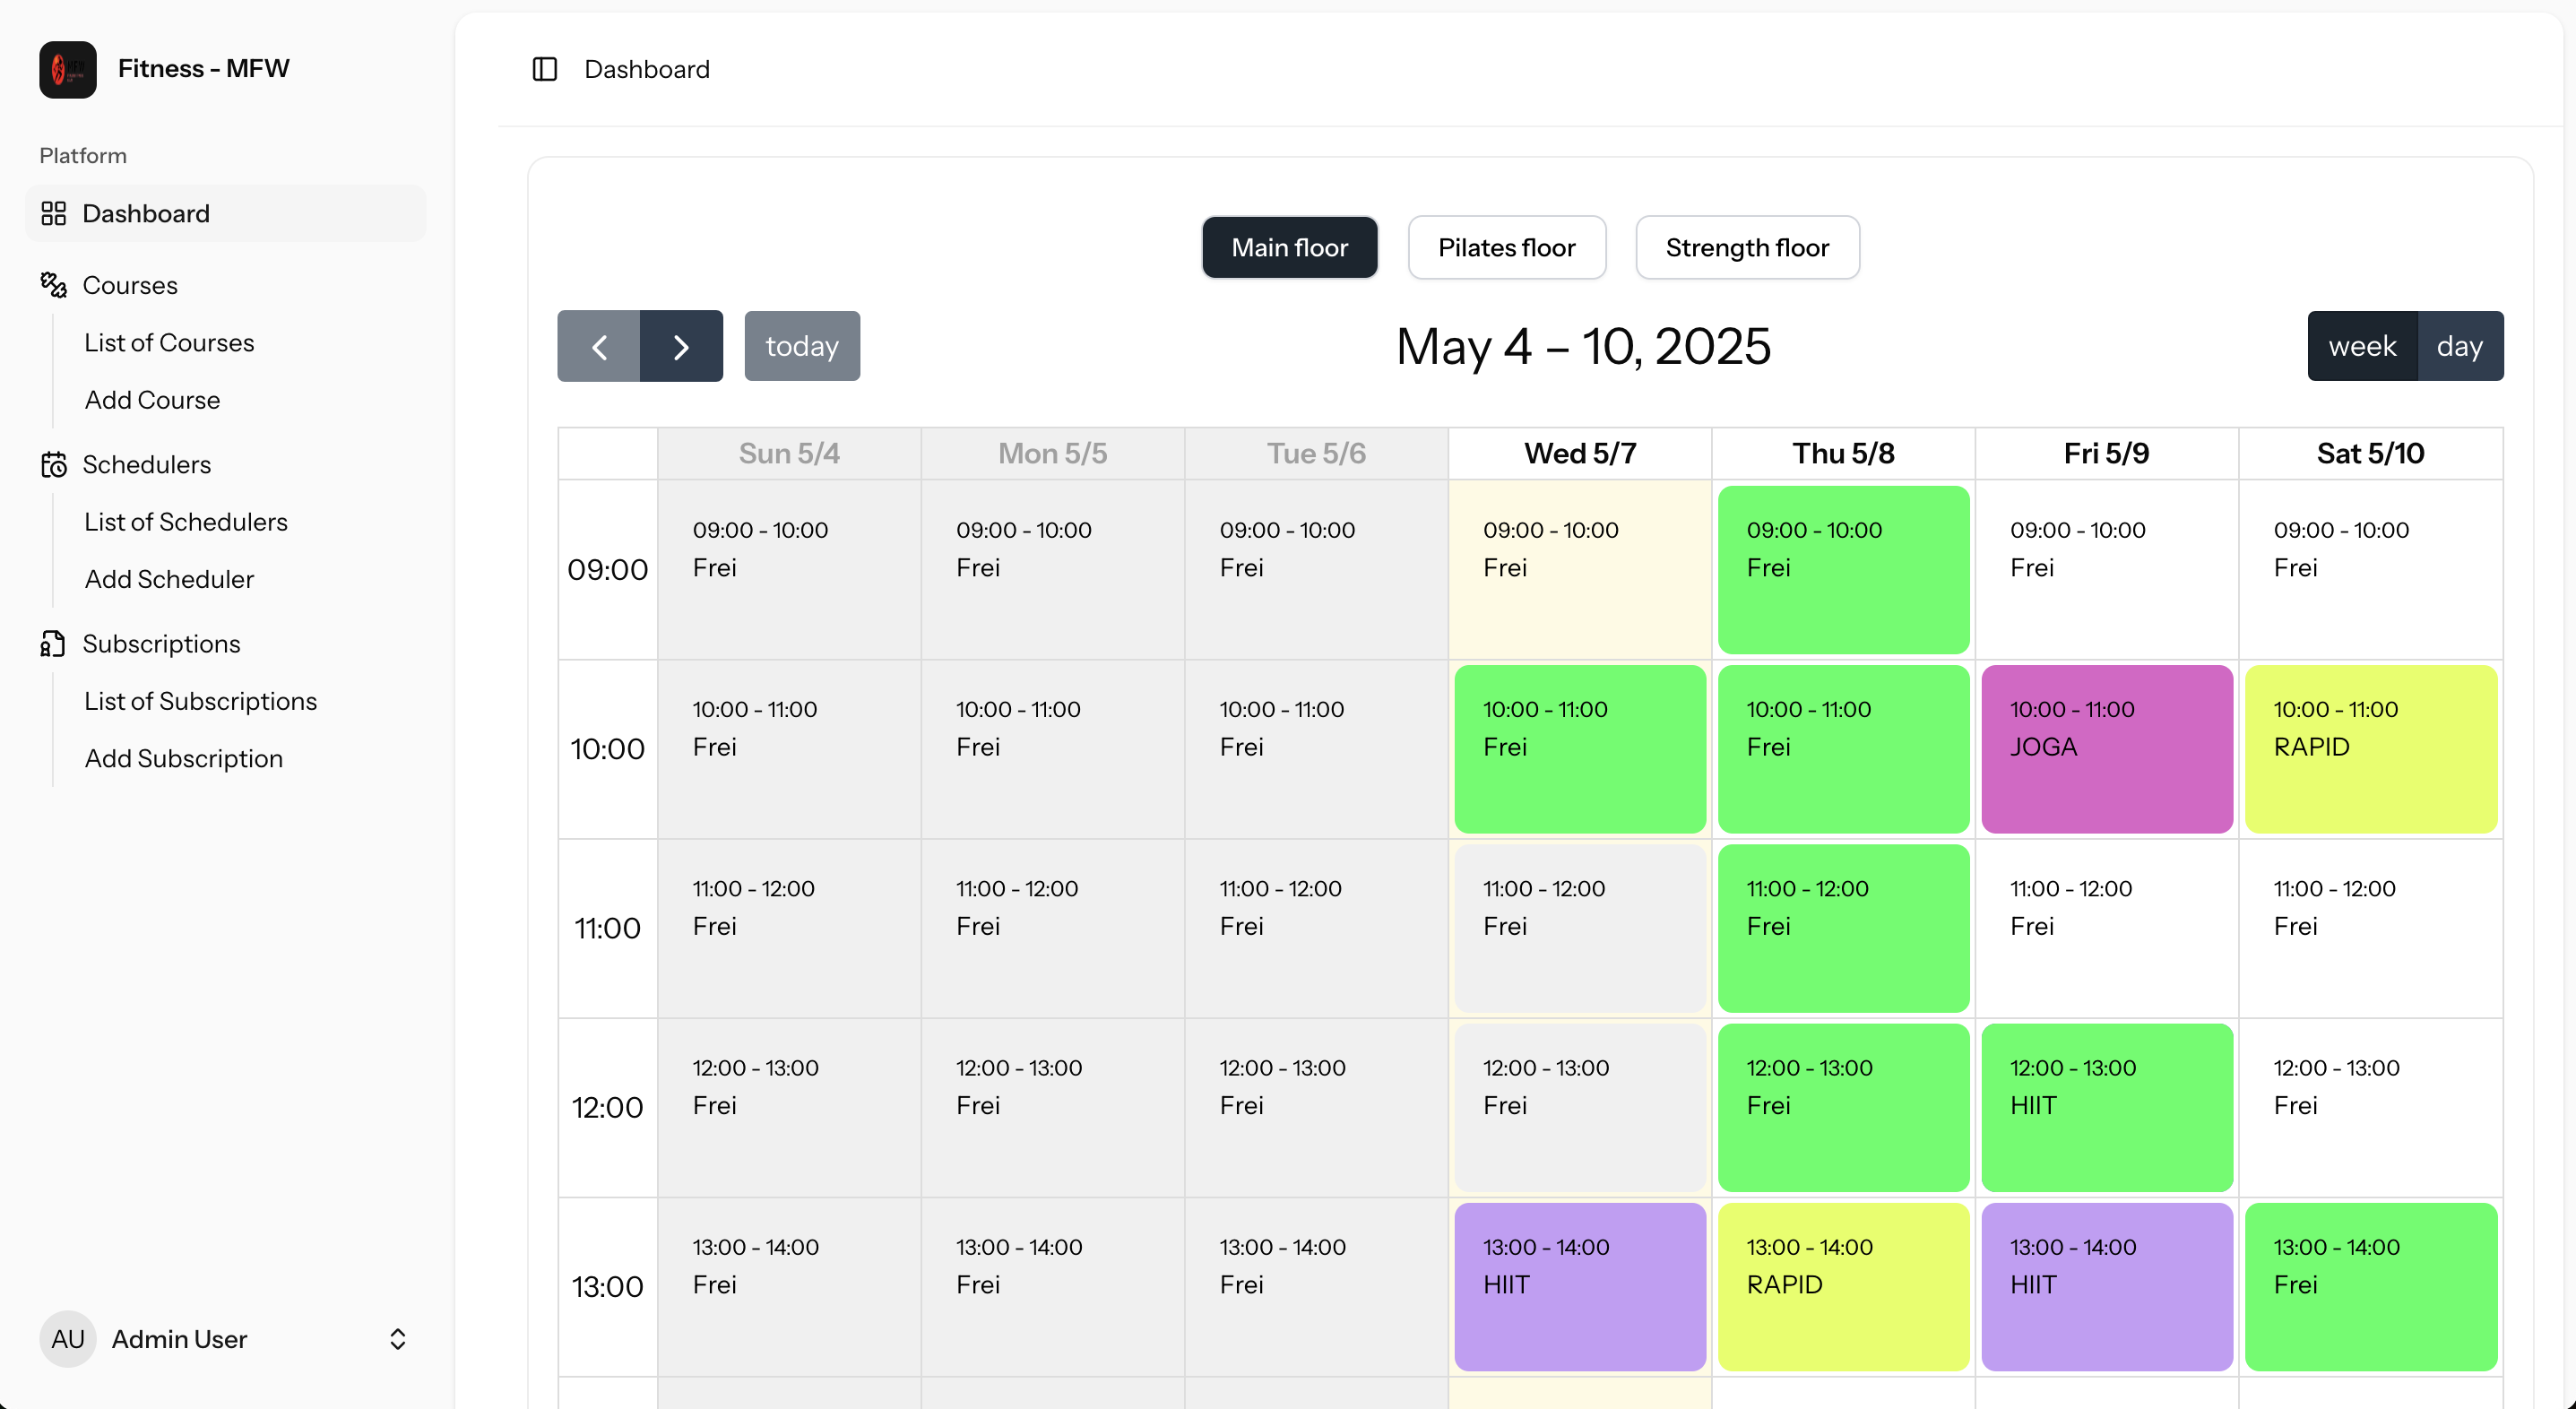This screenshot has height=1409, width=2576.
Task: Click Dashboard breadcrumb text in header
Action: click(x=647, y=69)
